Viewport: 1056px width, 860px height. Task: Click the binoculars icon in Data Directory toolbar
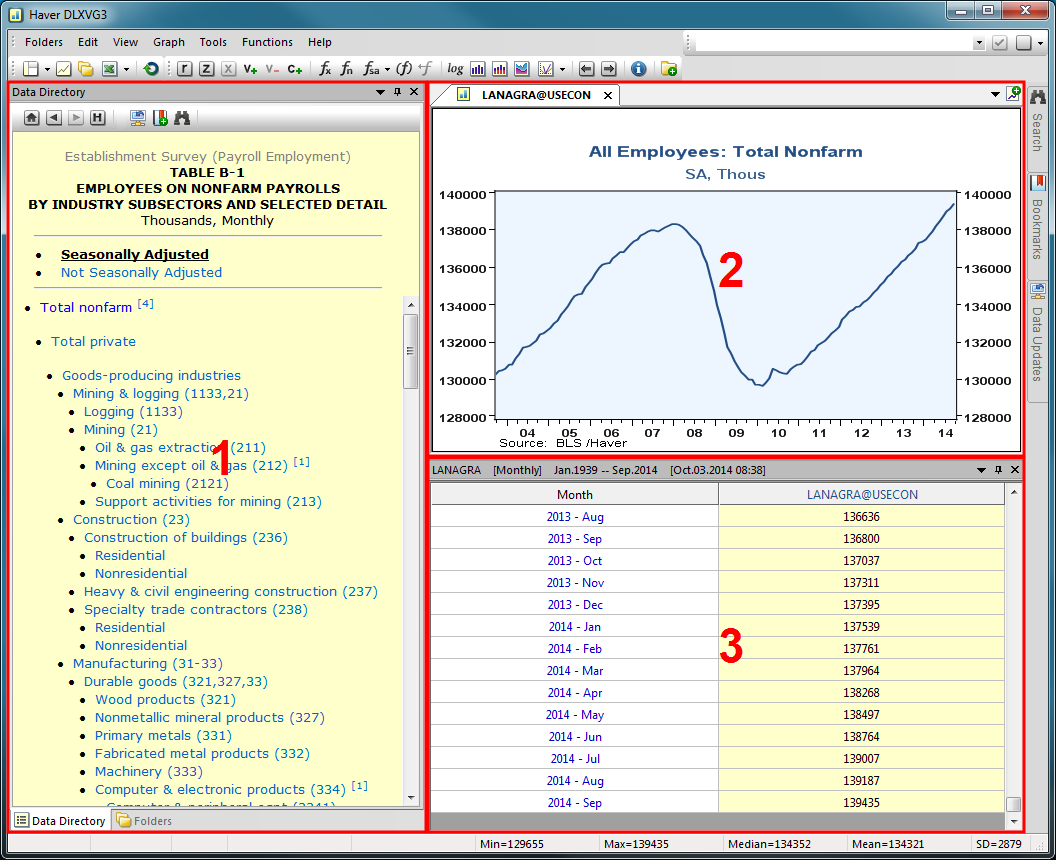click(182, 118)
